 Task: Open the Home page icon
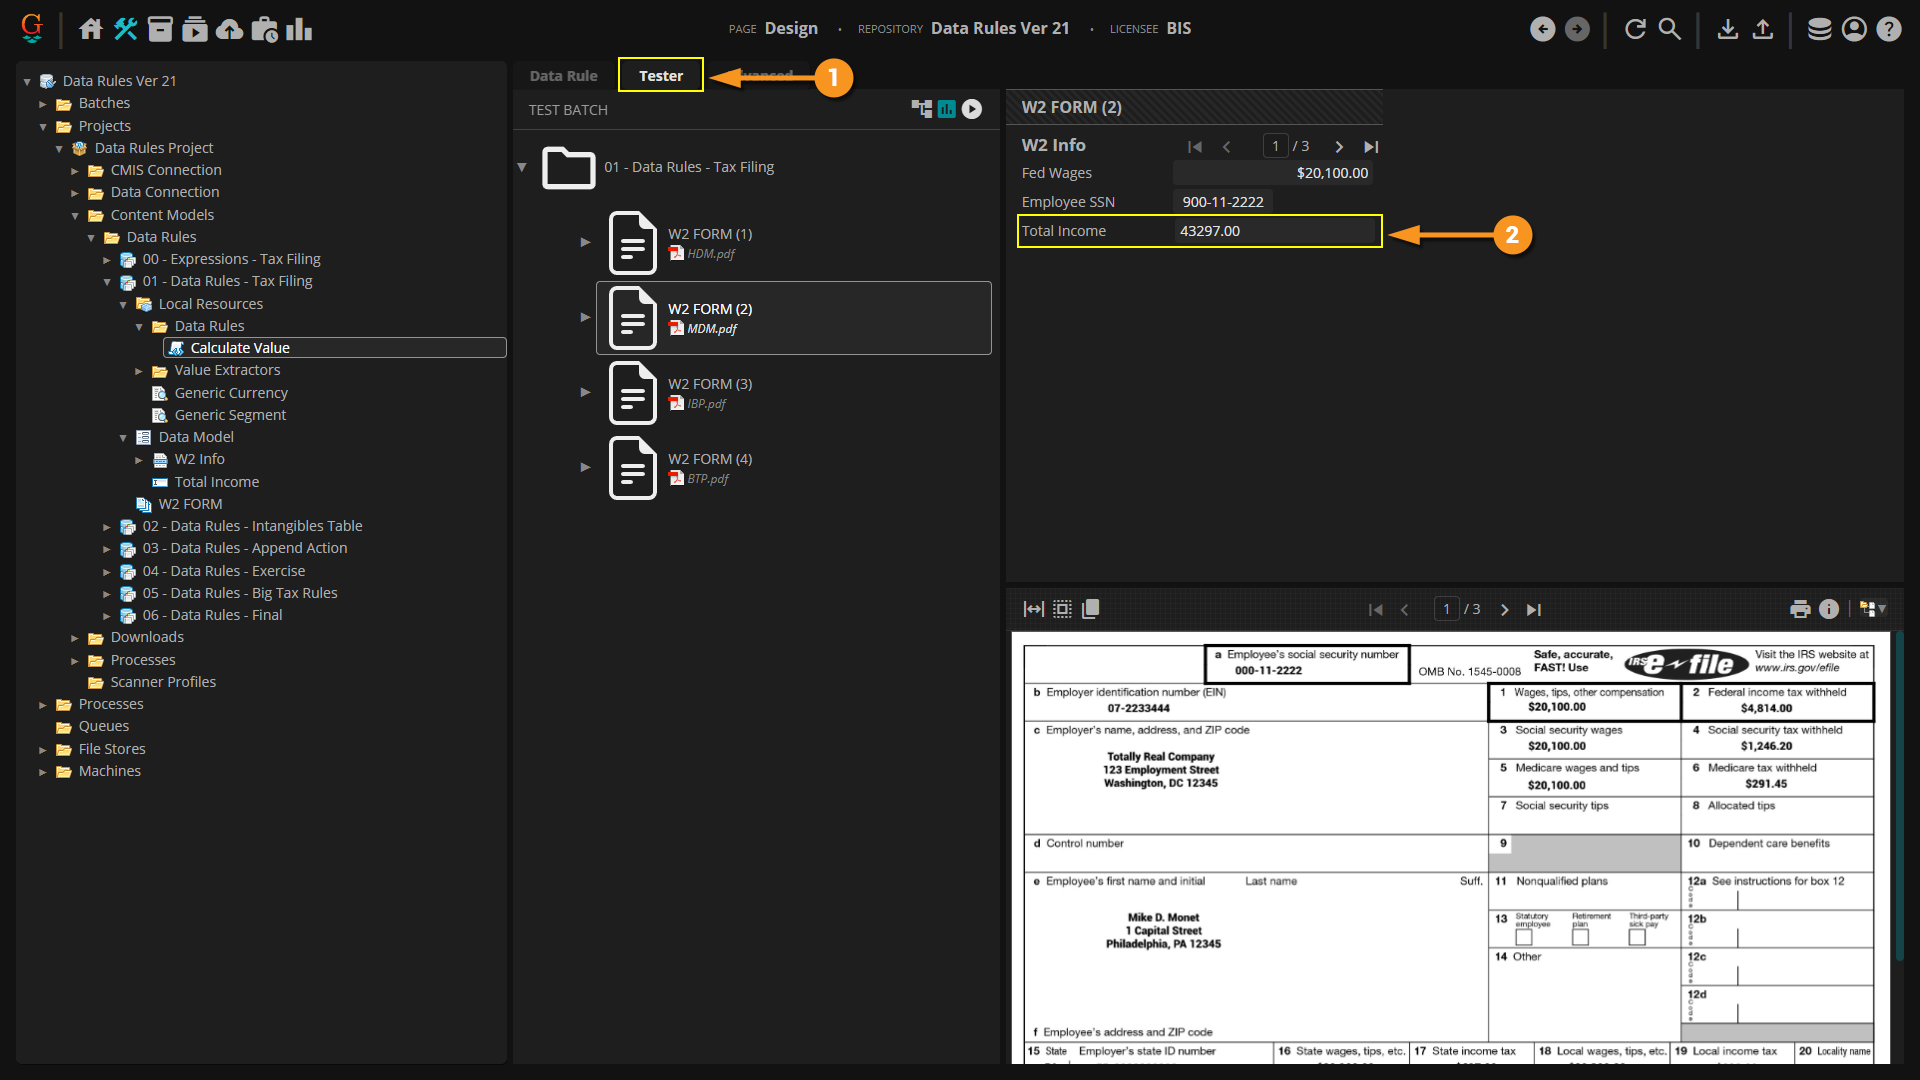tap(90, 29)
